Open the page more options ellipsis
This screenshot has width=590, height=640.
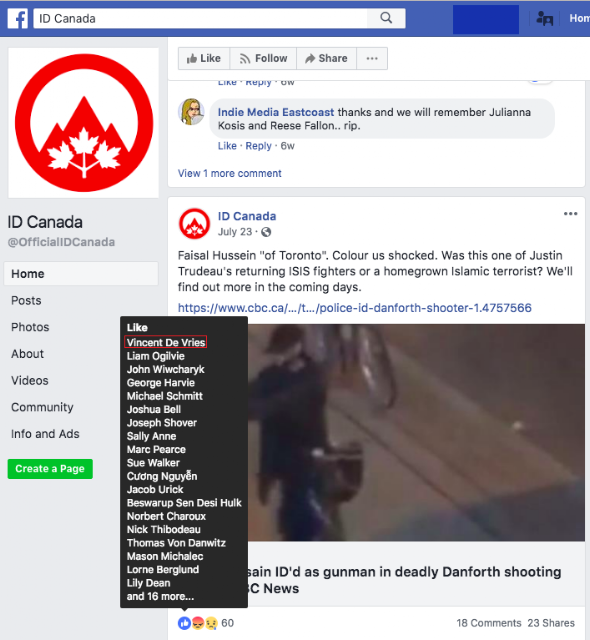tap(372, 58)
